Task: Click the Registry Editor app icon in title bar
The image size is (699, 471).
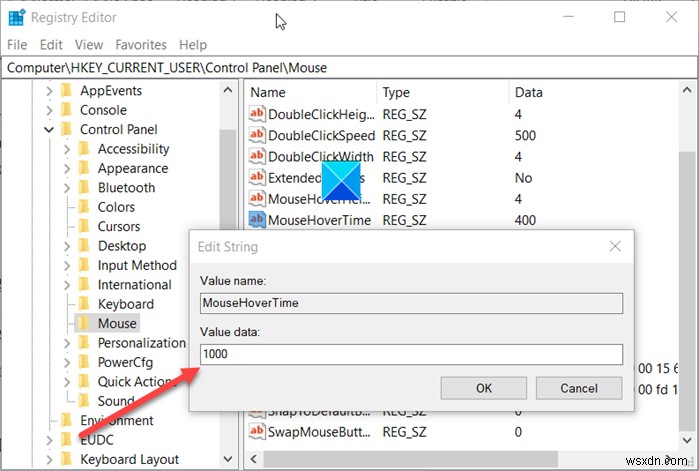Action: pos(17,17)
